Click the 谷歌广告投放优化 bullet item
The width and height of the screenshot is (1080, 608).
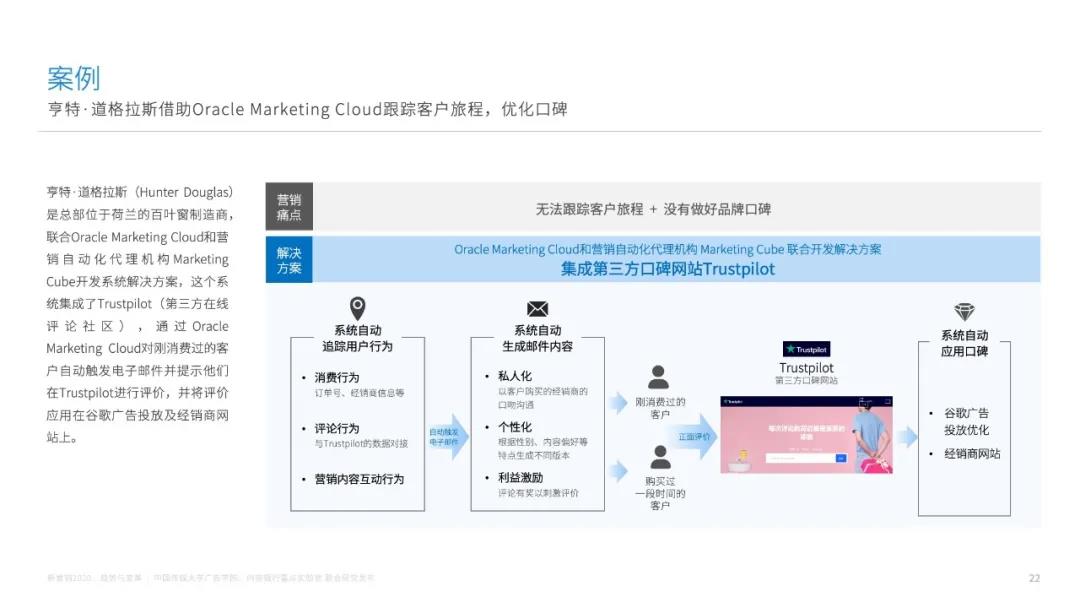966,421
